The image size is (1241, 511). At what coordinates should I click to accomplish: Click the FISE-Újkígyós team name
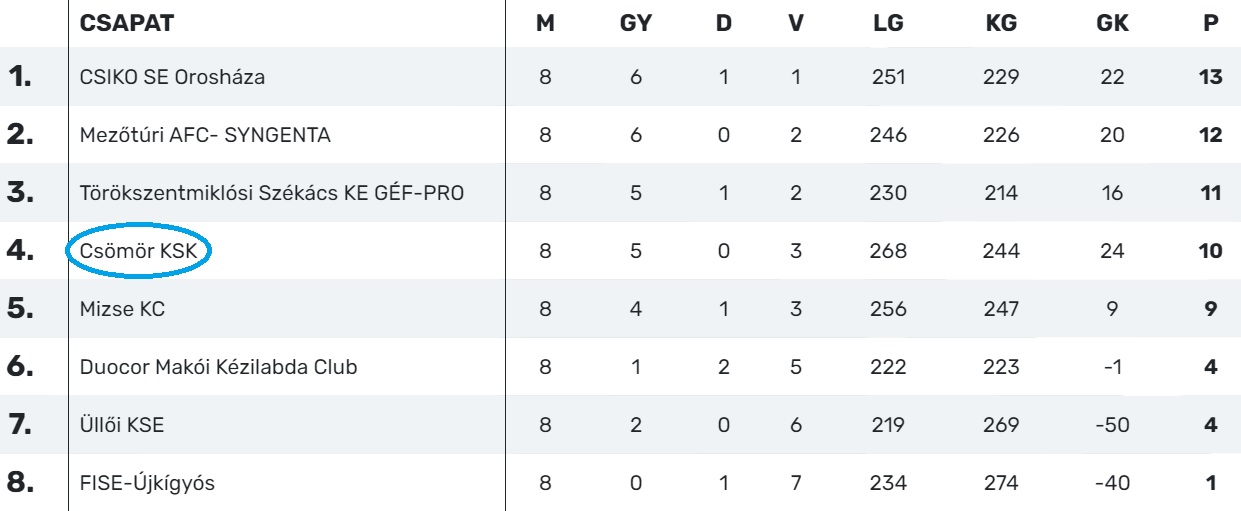tap(147, 485)
